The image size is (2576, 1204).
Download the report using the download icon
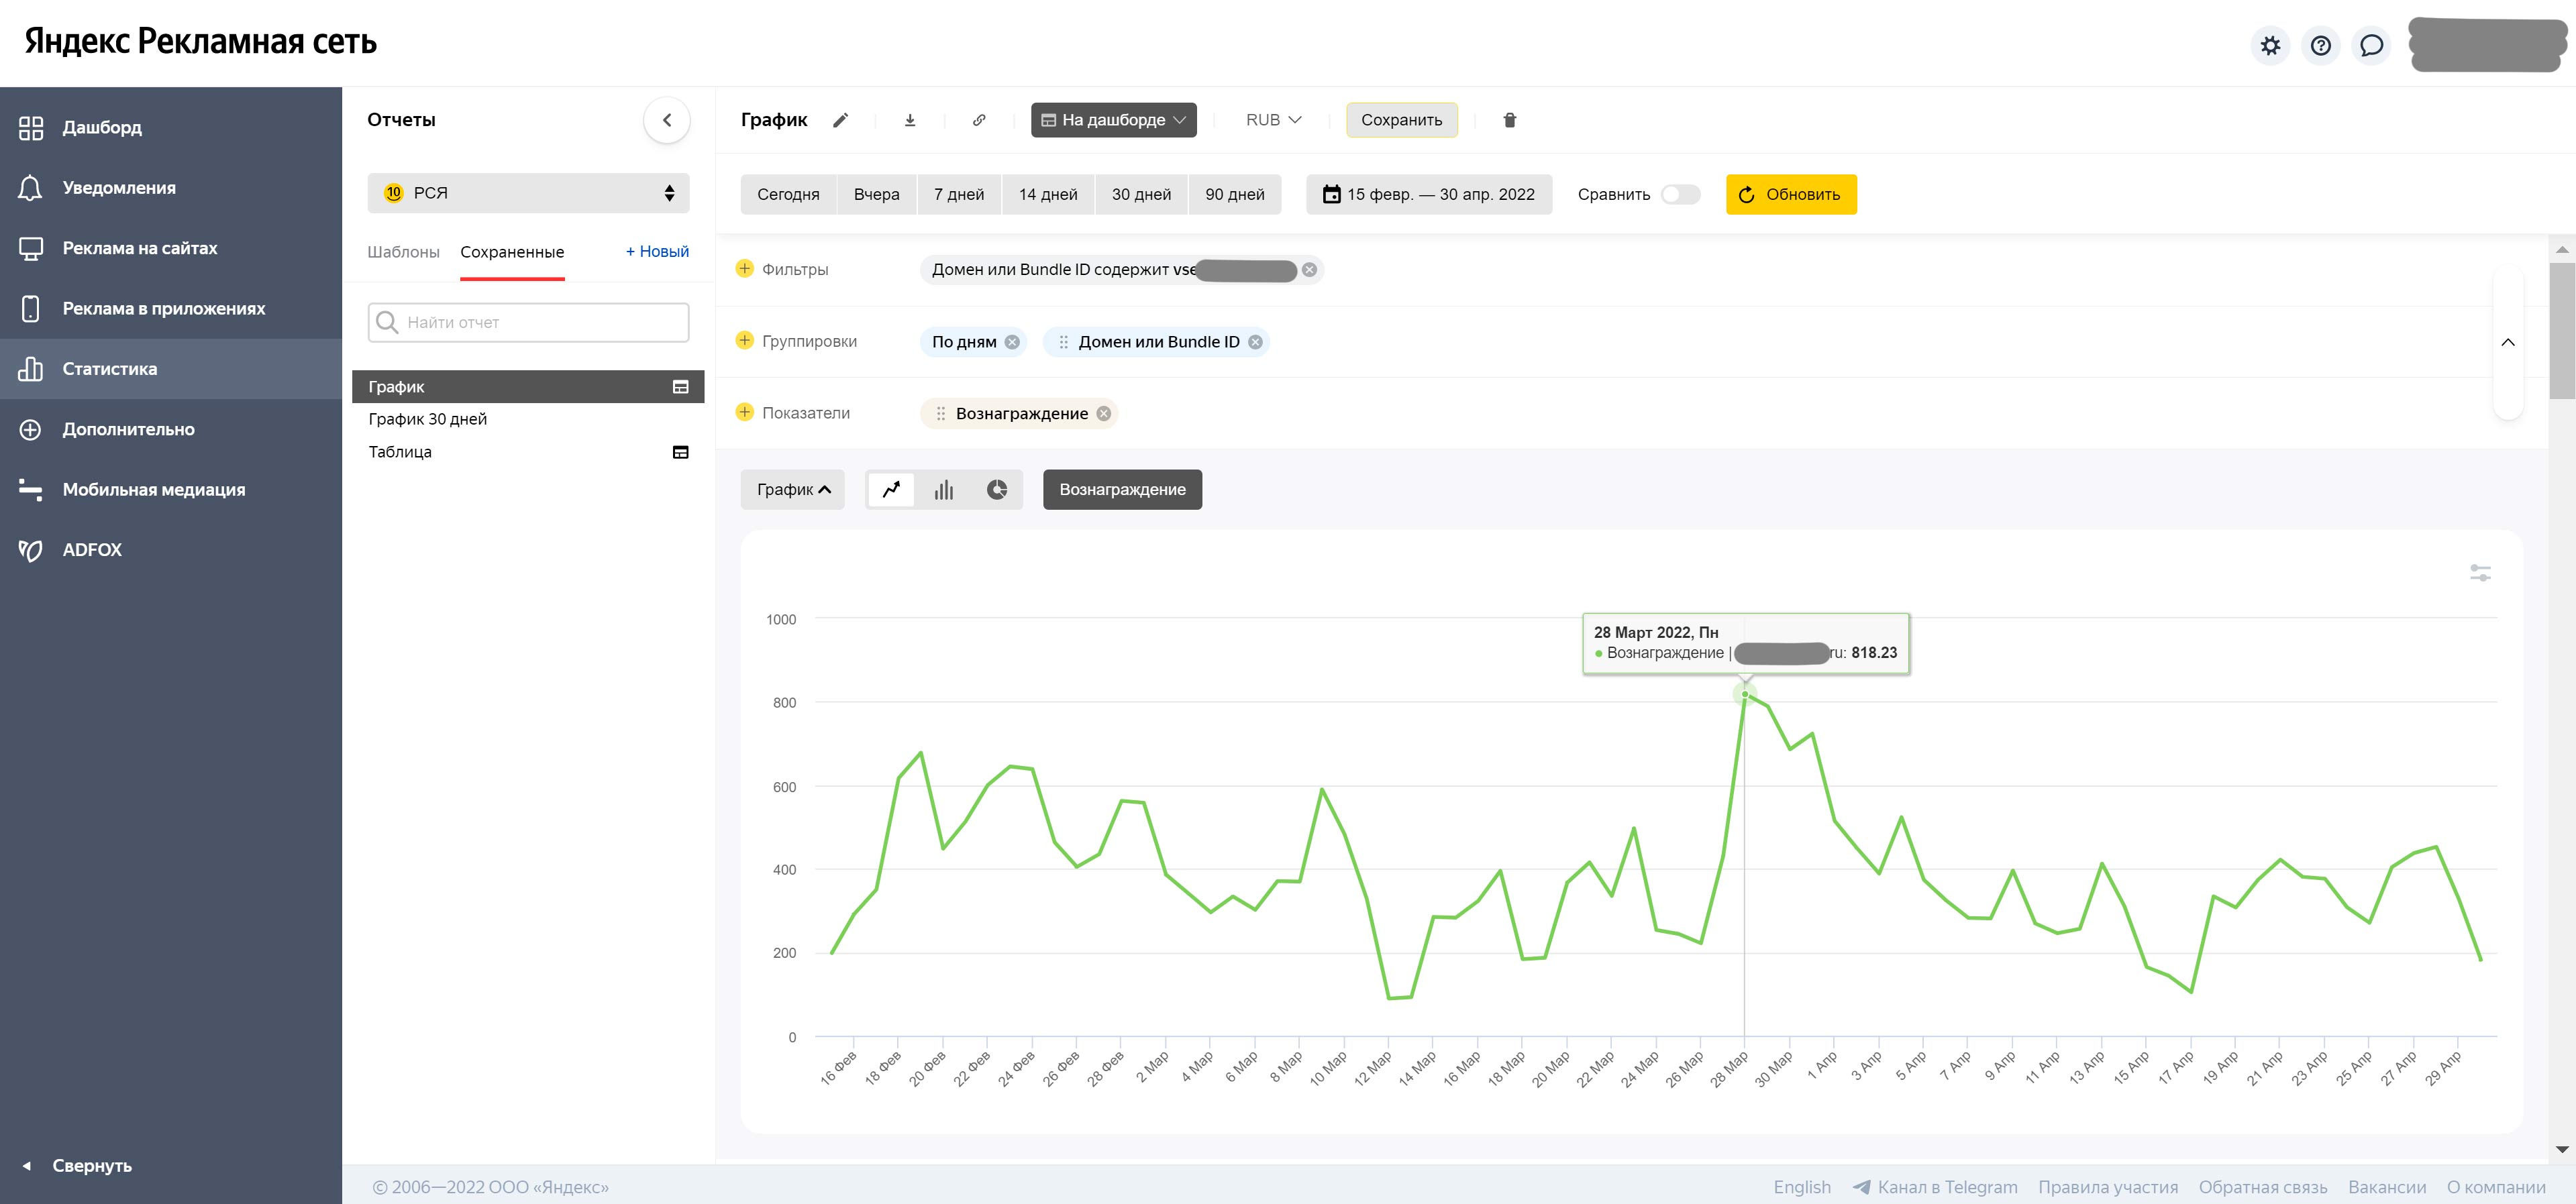(910, 120)
